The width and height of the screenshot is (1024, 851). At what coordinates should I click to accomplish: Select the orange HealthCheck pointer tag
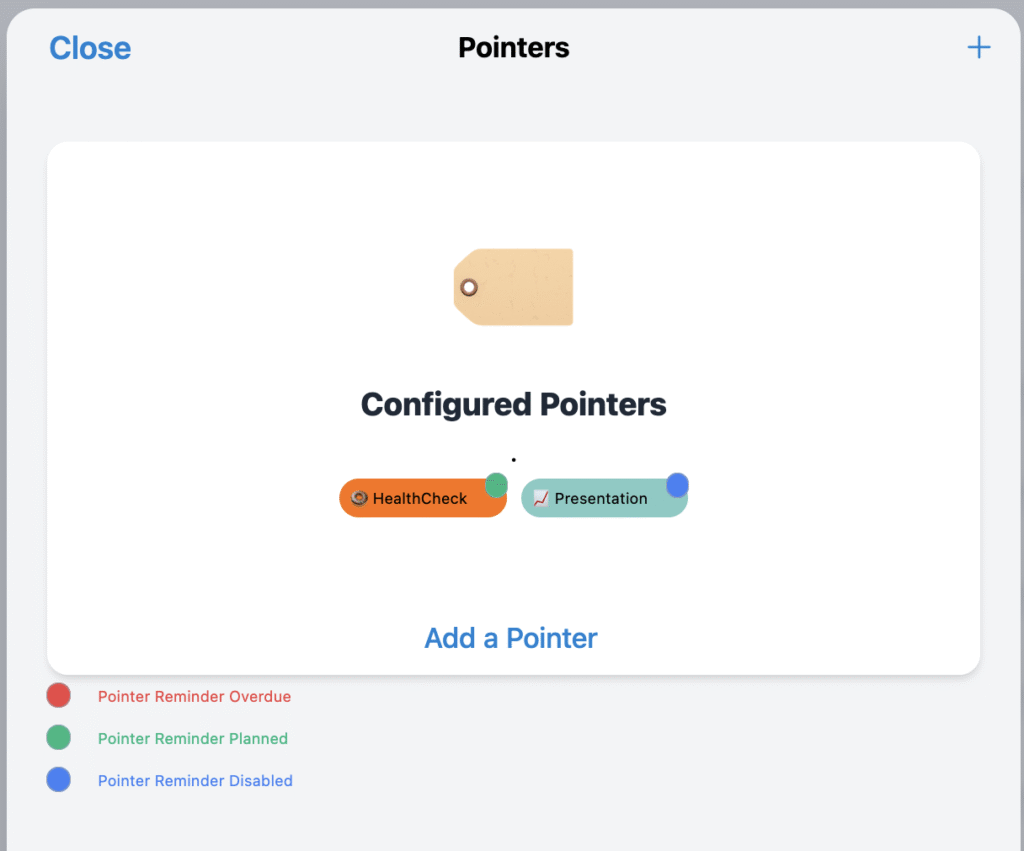(423, 498)
